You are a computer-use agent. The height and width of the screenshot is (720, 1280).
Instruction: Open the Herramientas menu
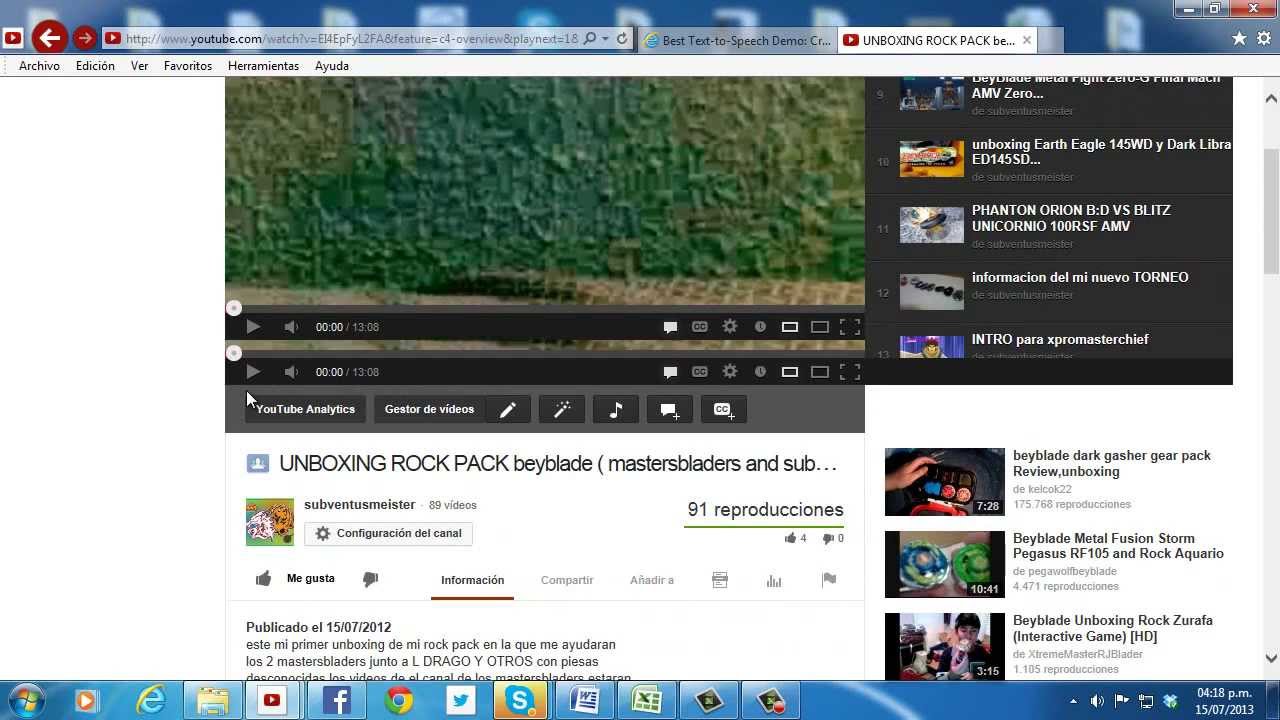click(263, 66)
